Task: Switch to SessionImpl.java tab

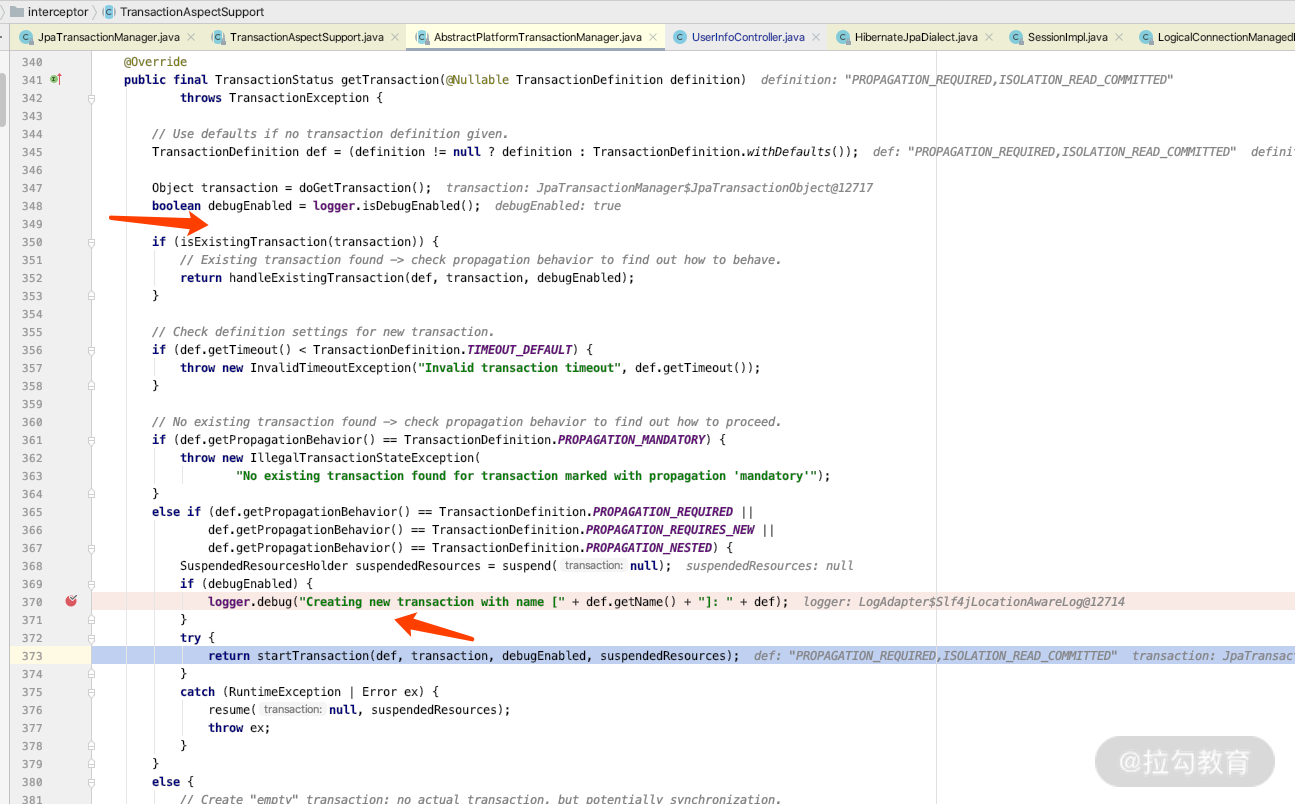Action: pyautogui.click(x=1067, y=37)
